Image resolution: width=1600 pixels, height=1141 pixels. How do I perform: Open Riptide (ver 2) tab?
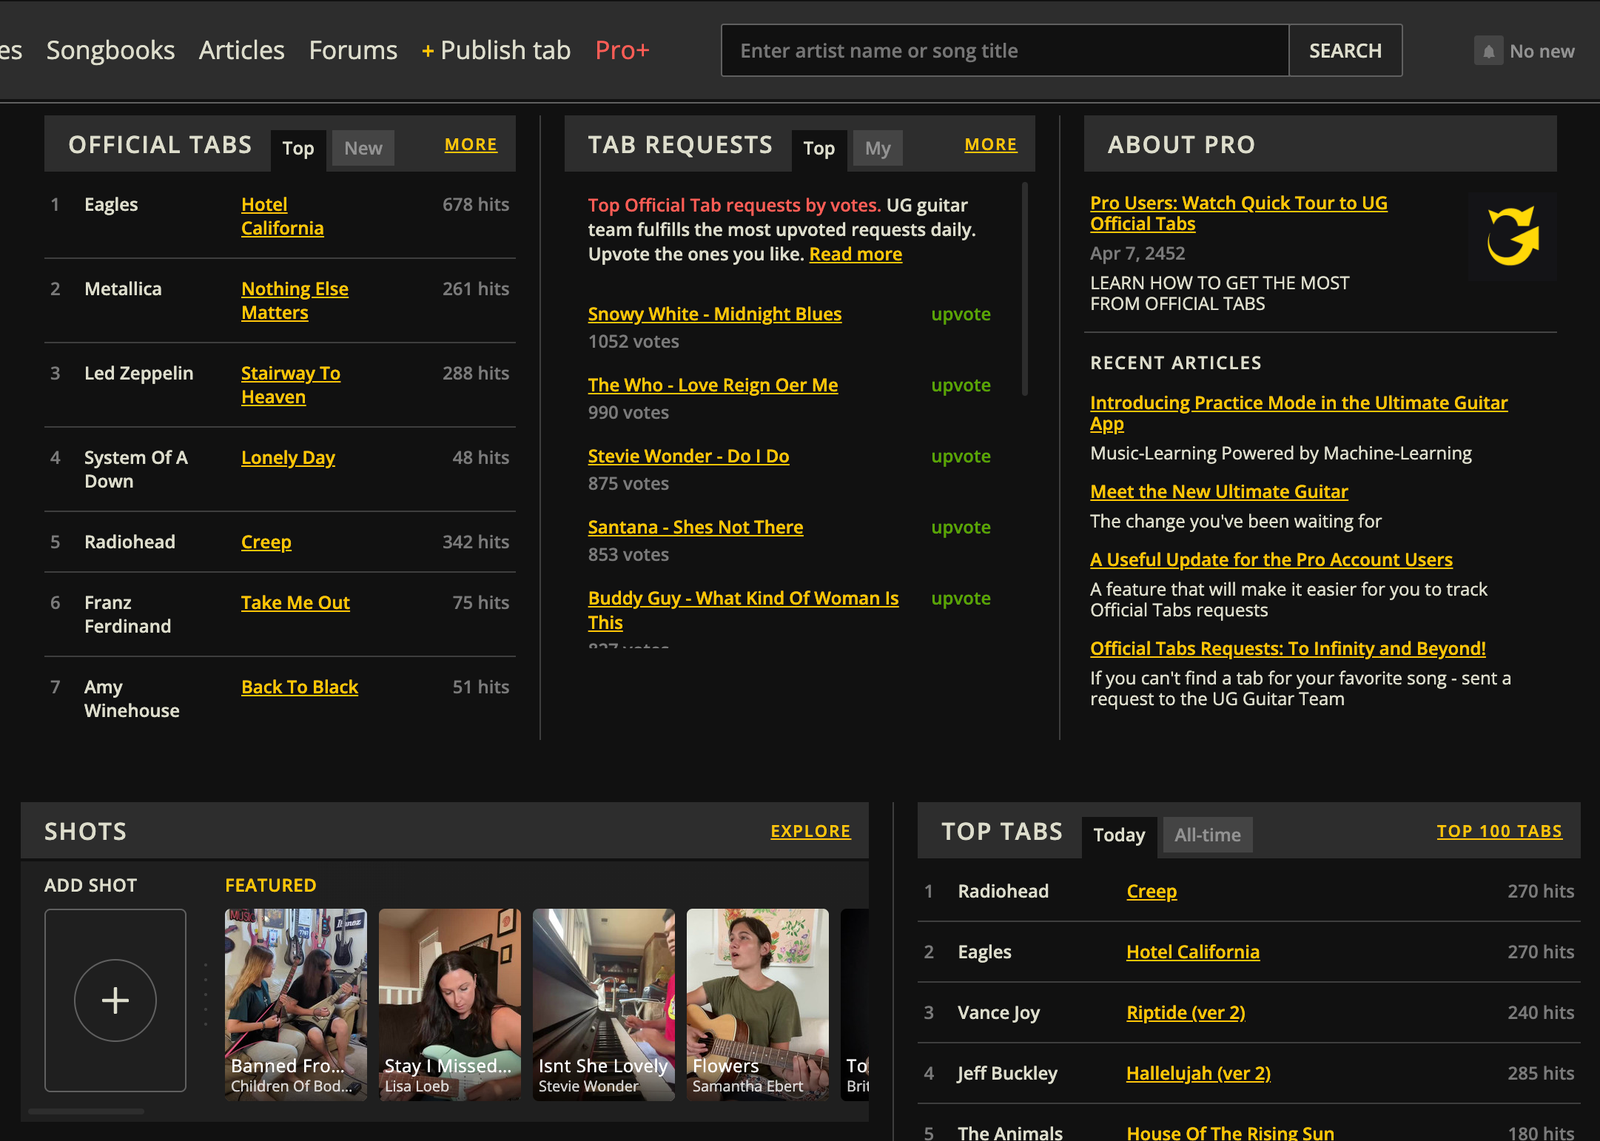tap(1186, 1013)
